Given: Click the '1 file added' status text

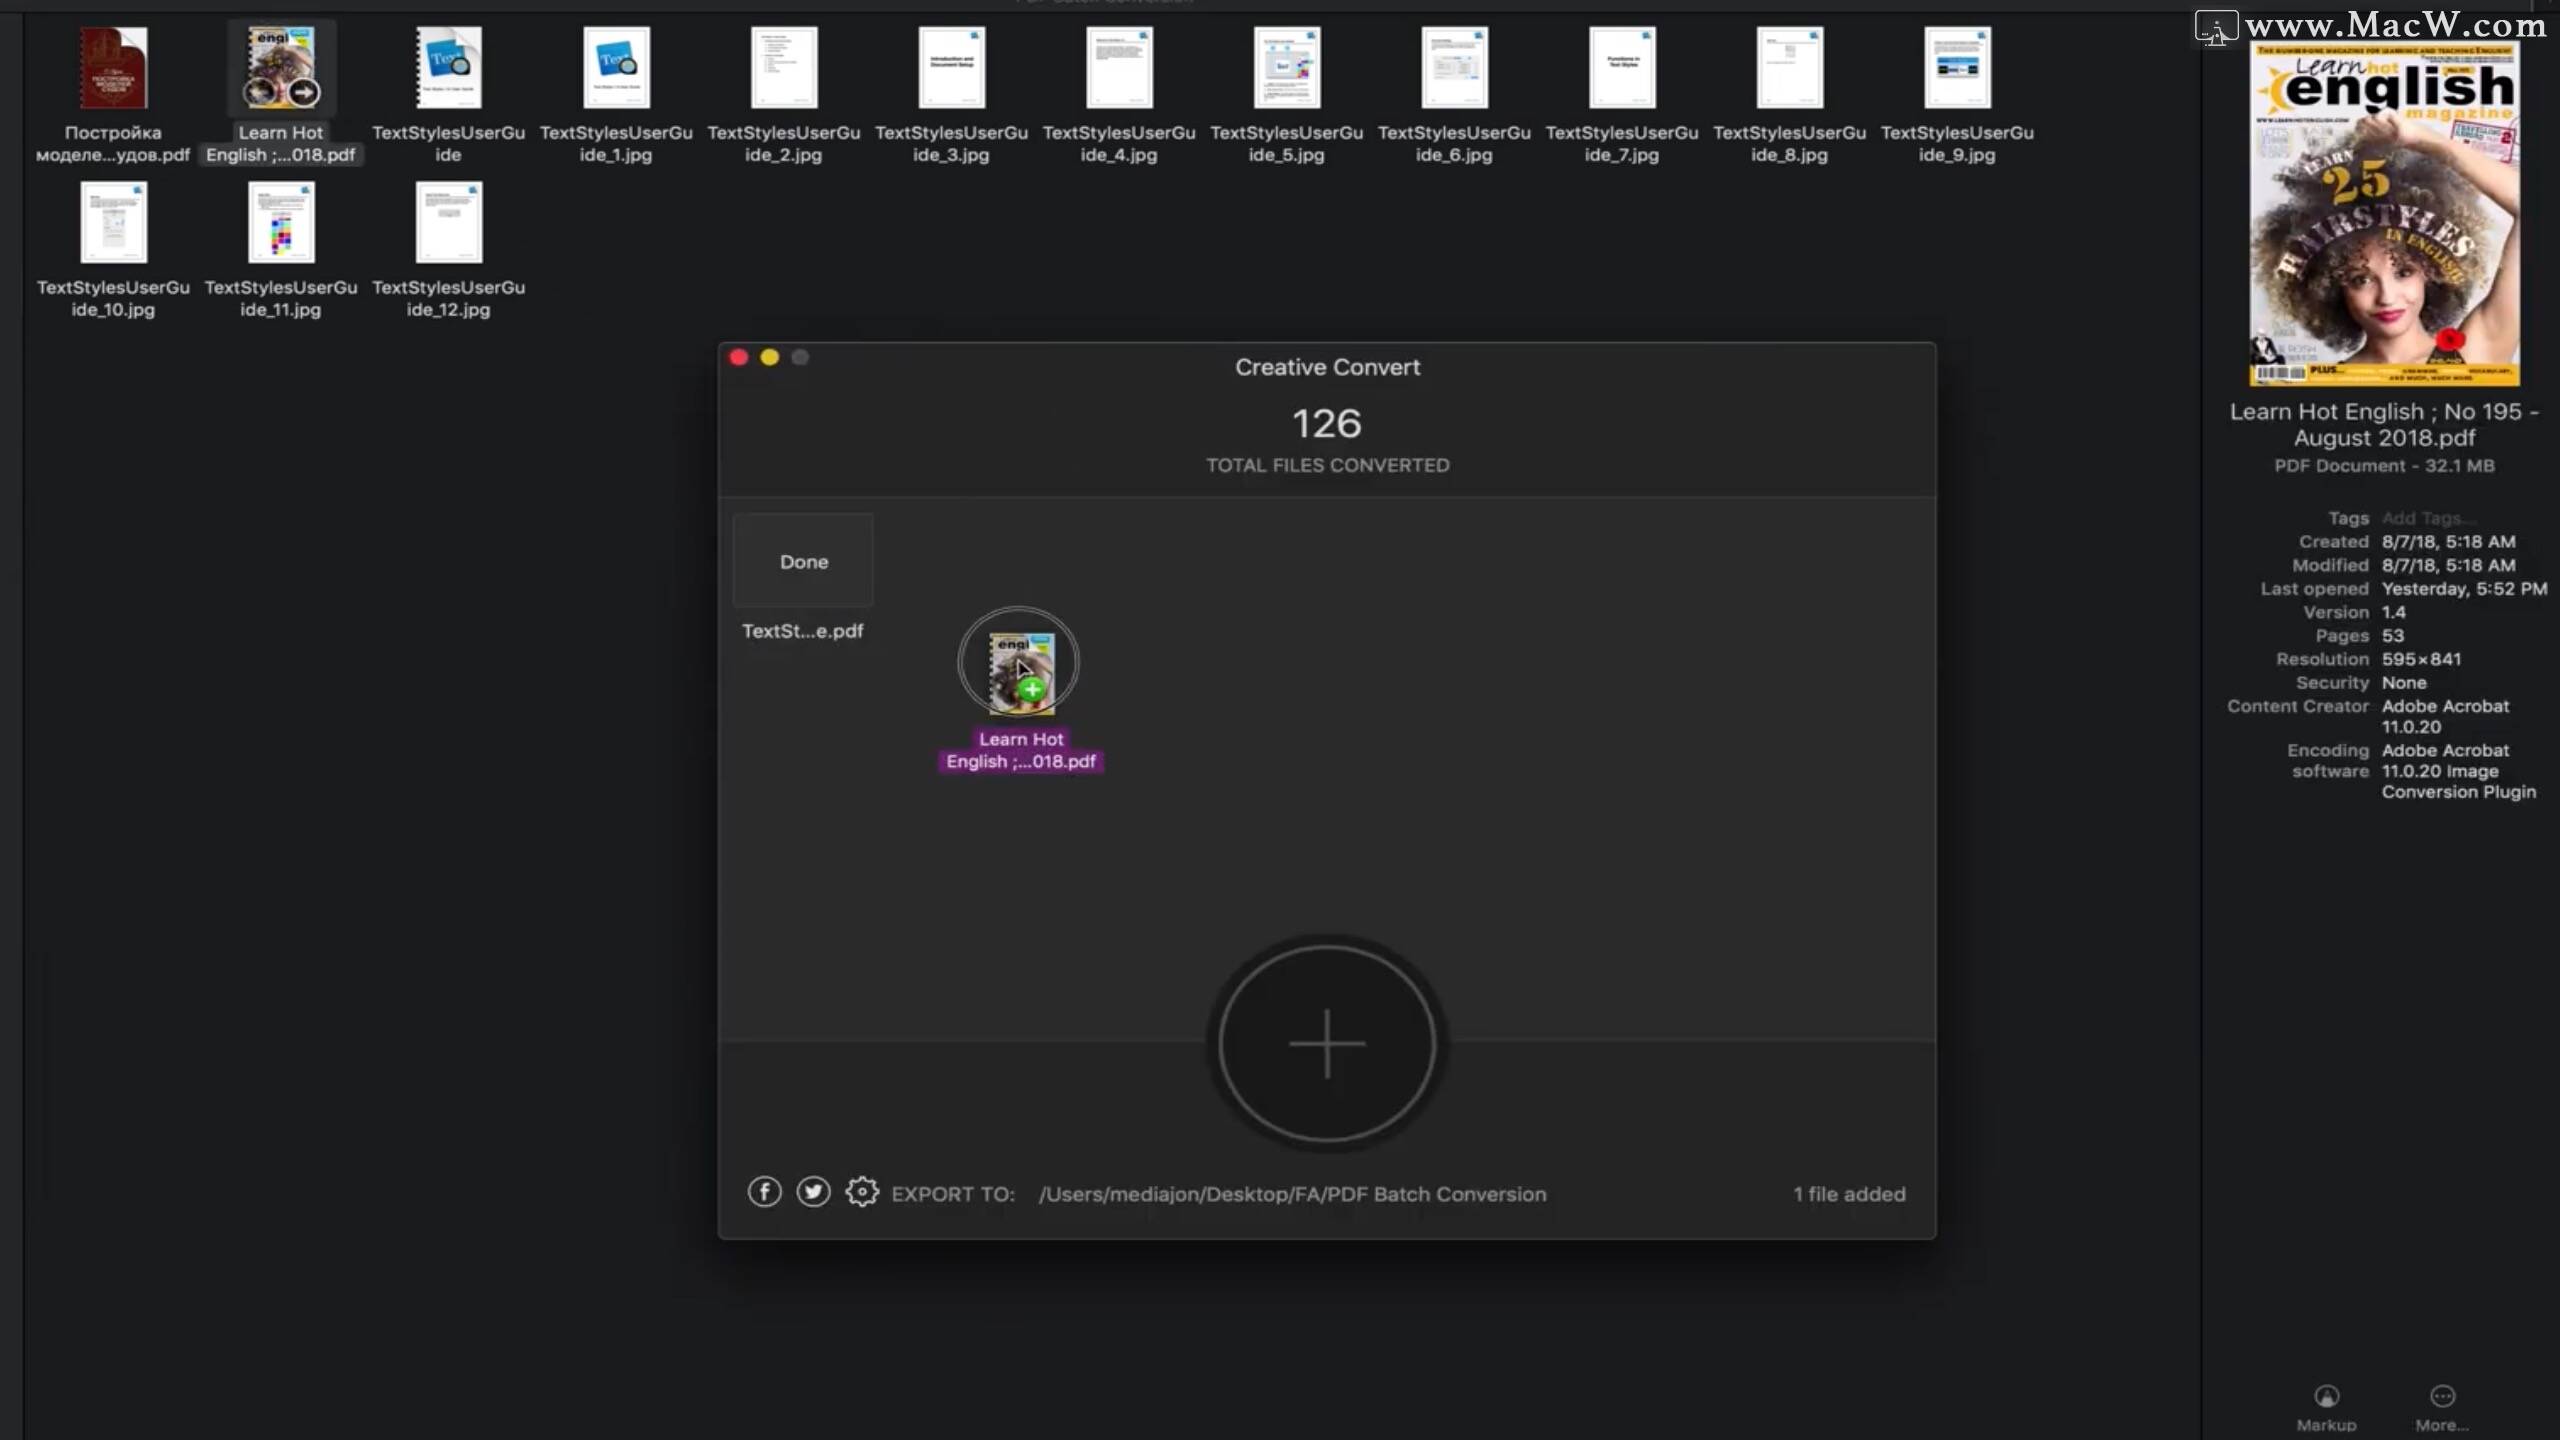Looking at the screenshot, I should (x=1849, y=1194).
